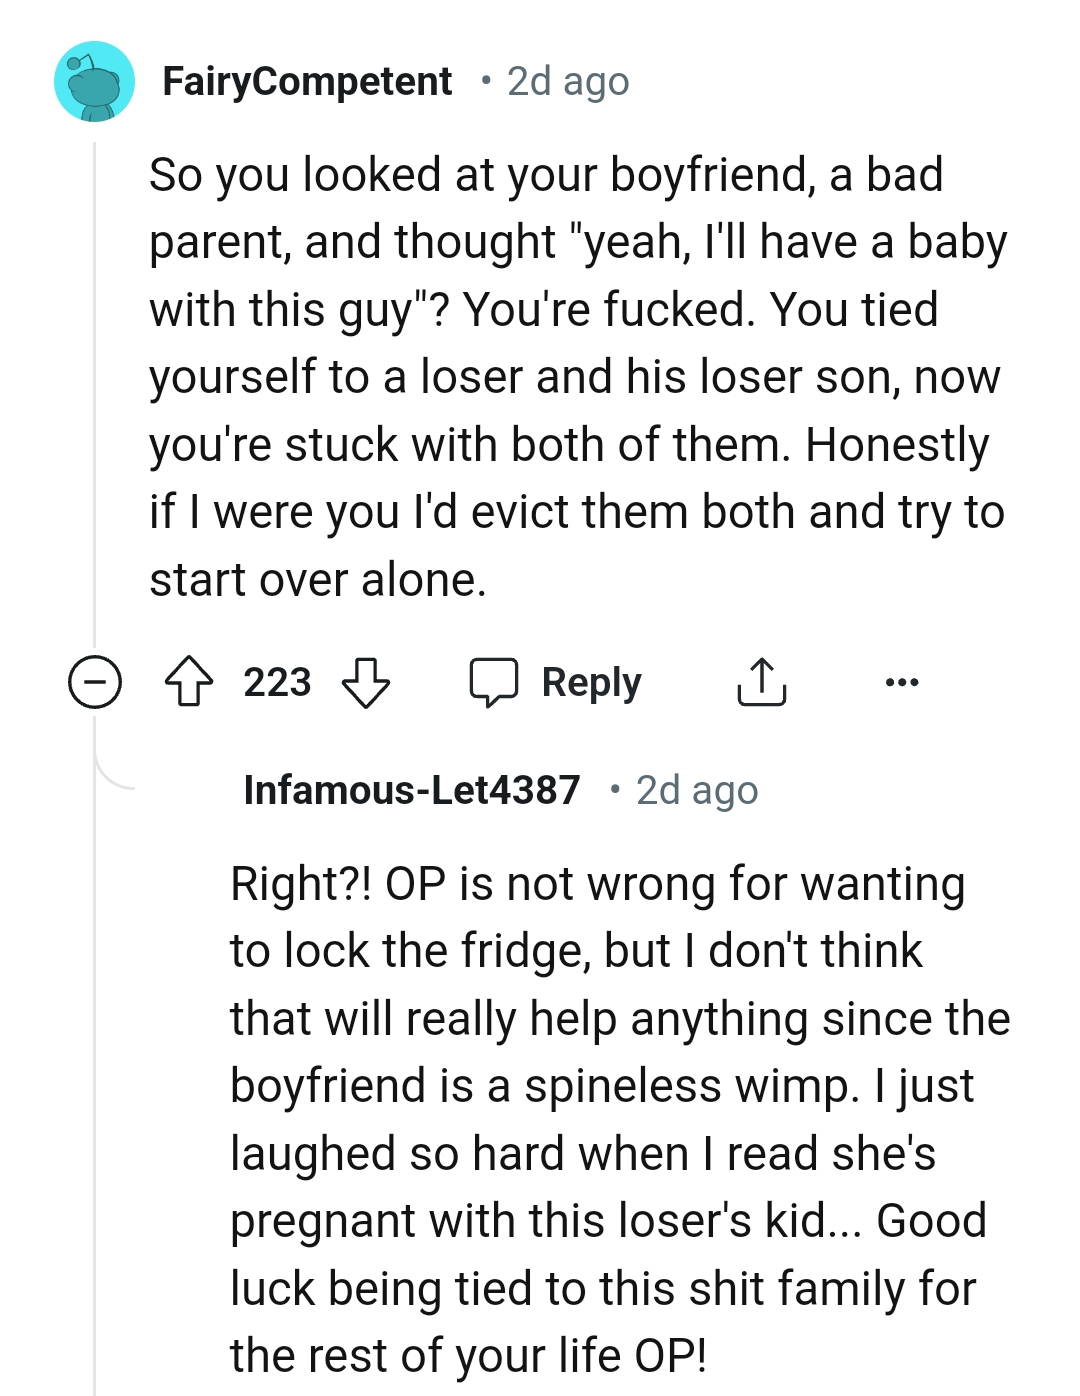Downvote FairyCompetent's comment
The height and width of the screenshot is (1396, 1080).
[368, 684]
